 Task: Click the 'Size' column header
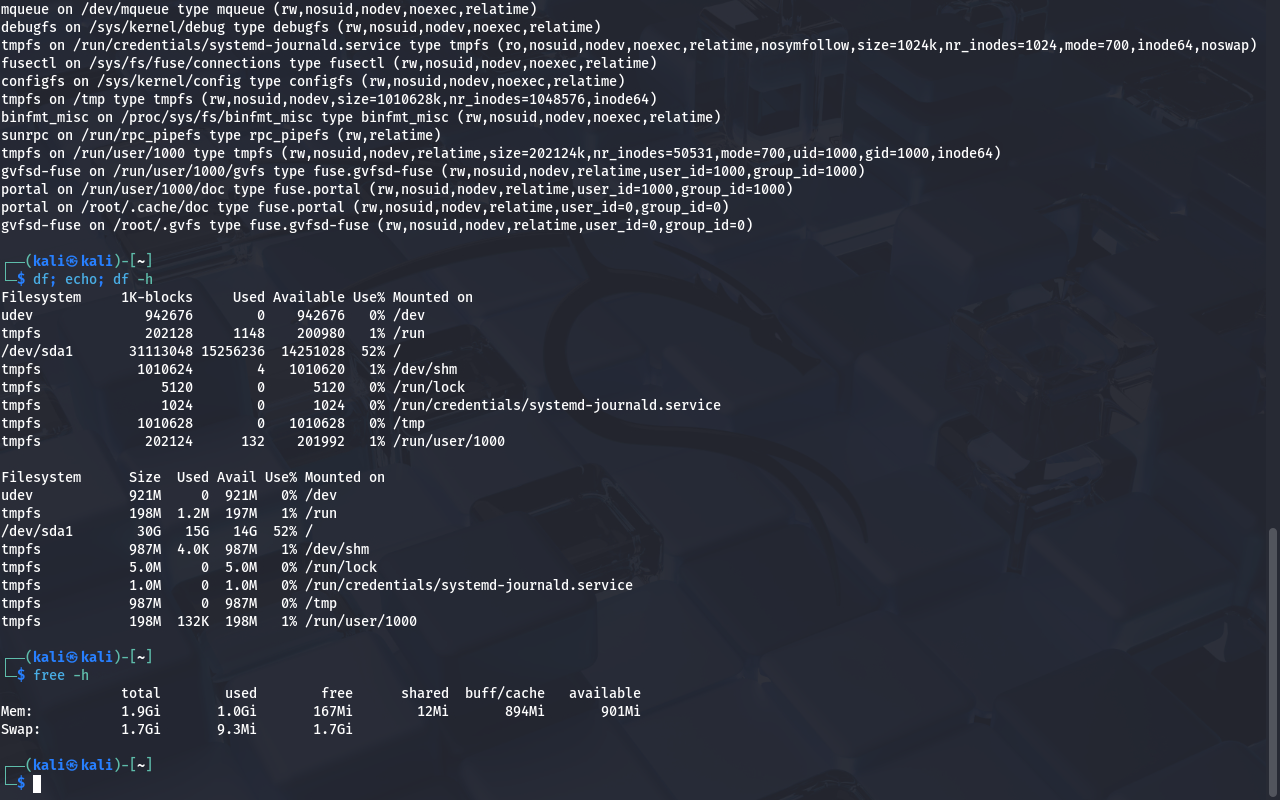point(145,477)
